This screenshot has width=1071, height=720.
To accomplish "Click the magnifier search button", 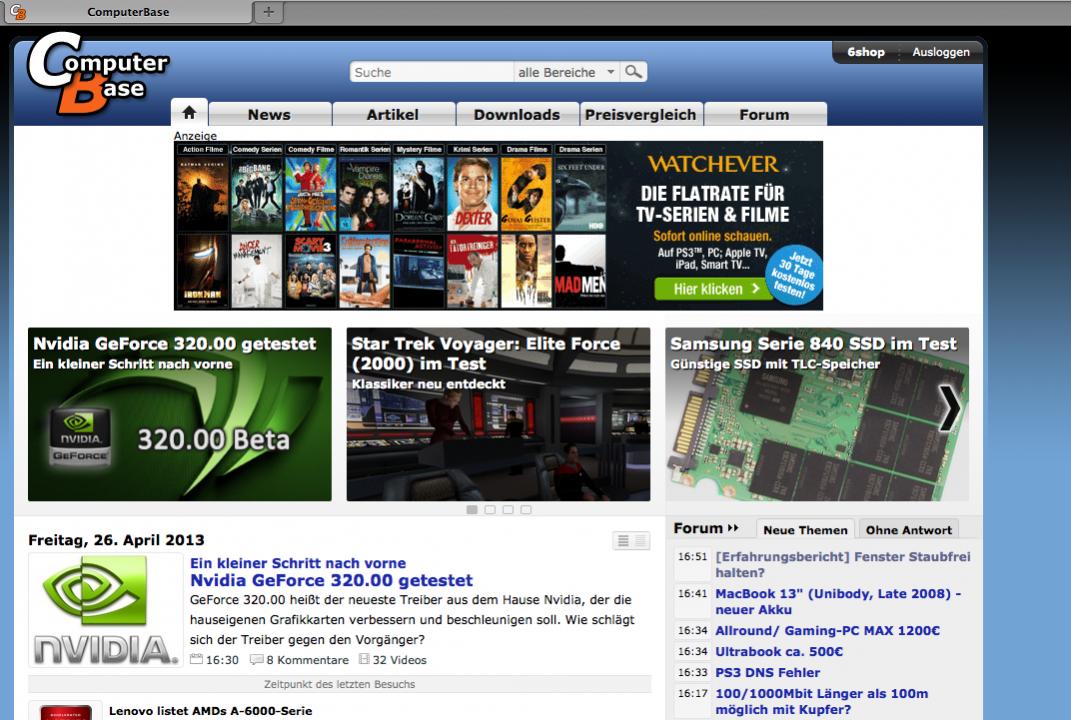I will pyautogui.click(x=633, y=72).
